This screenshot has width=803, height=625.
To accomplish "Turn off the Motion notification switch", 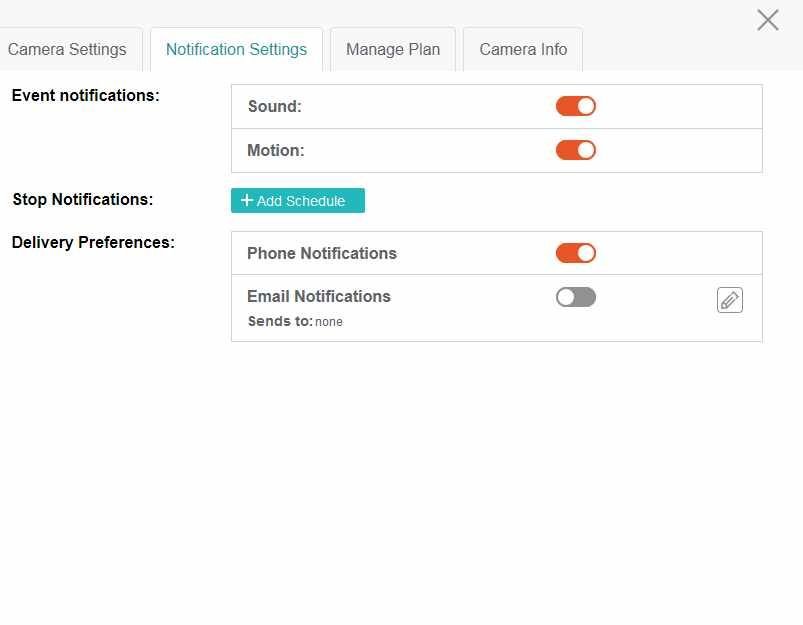I will (x=576, y=150).
